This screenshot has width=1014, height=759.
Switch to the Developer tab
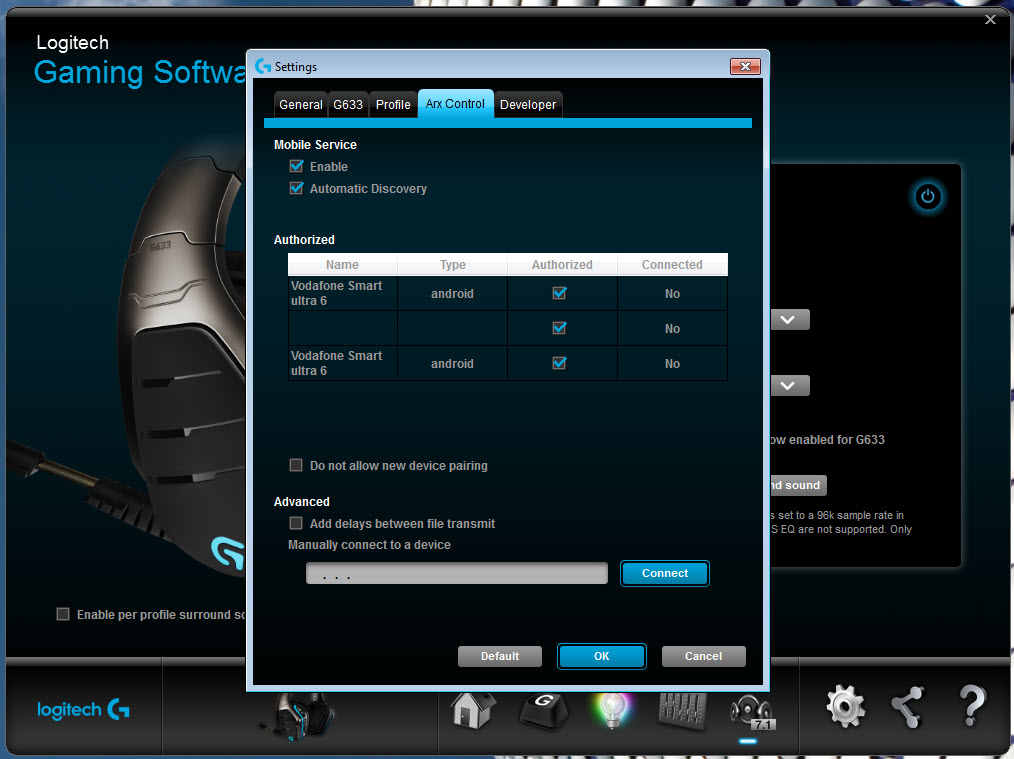point(528,105)
